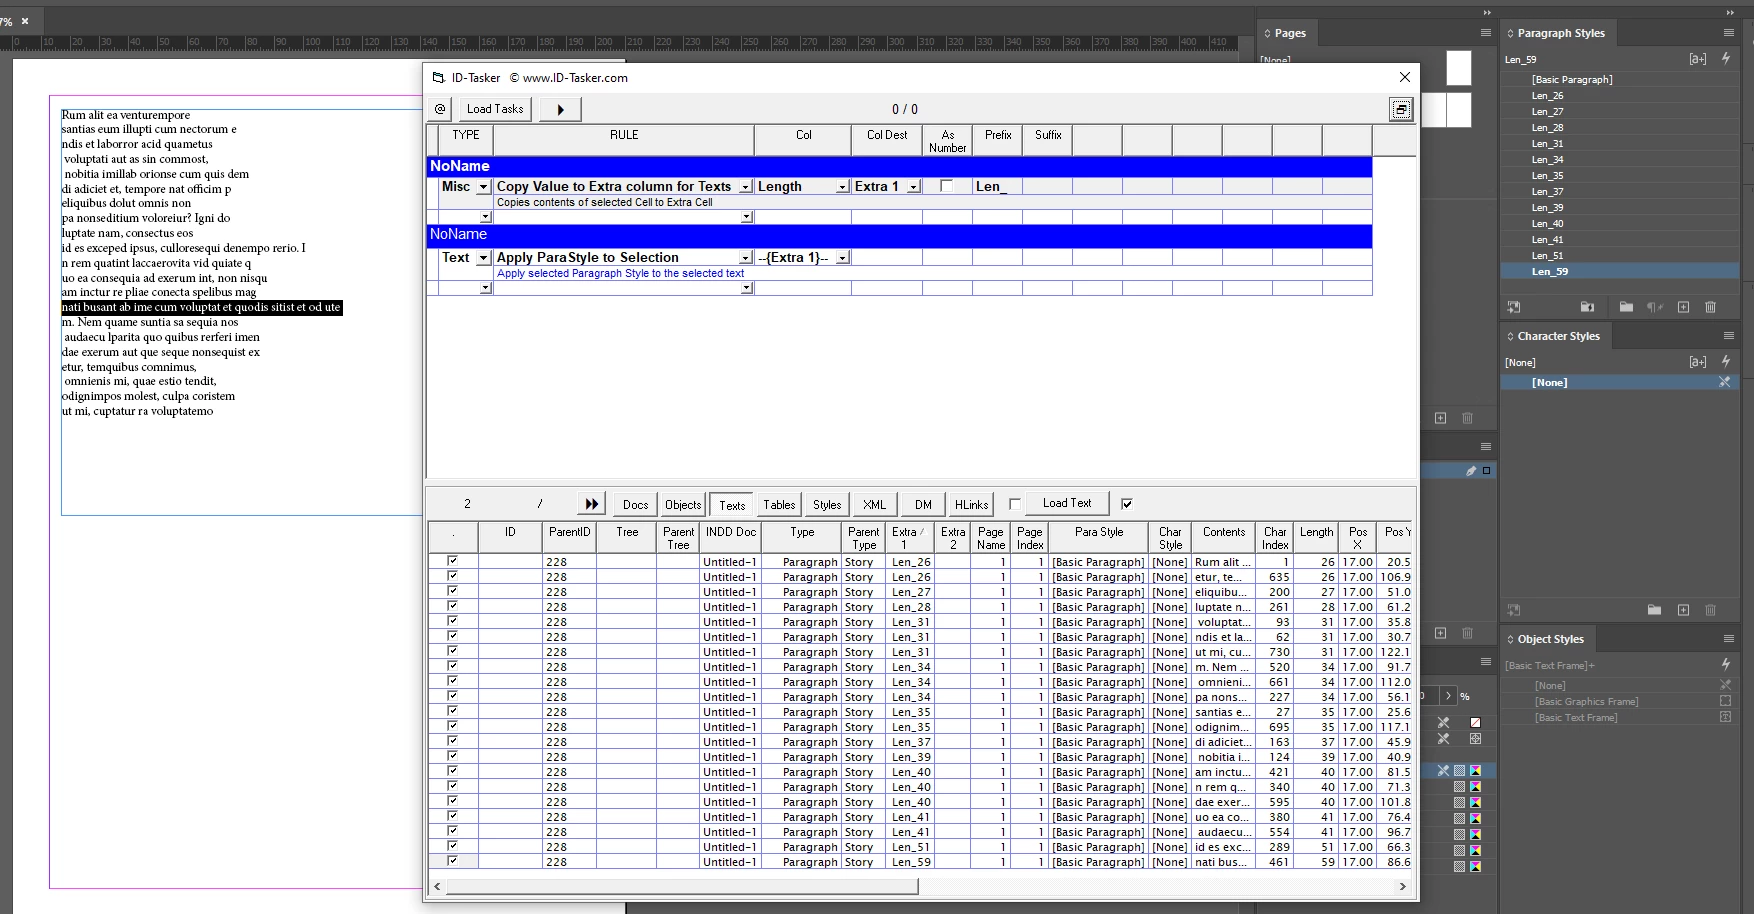
Task: Open the Extra 1 Col Dest dropdown
Action: 913,187
